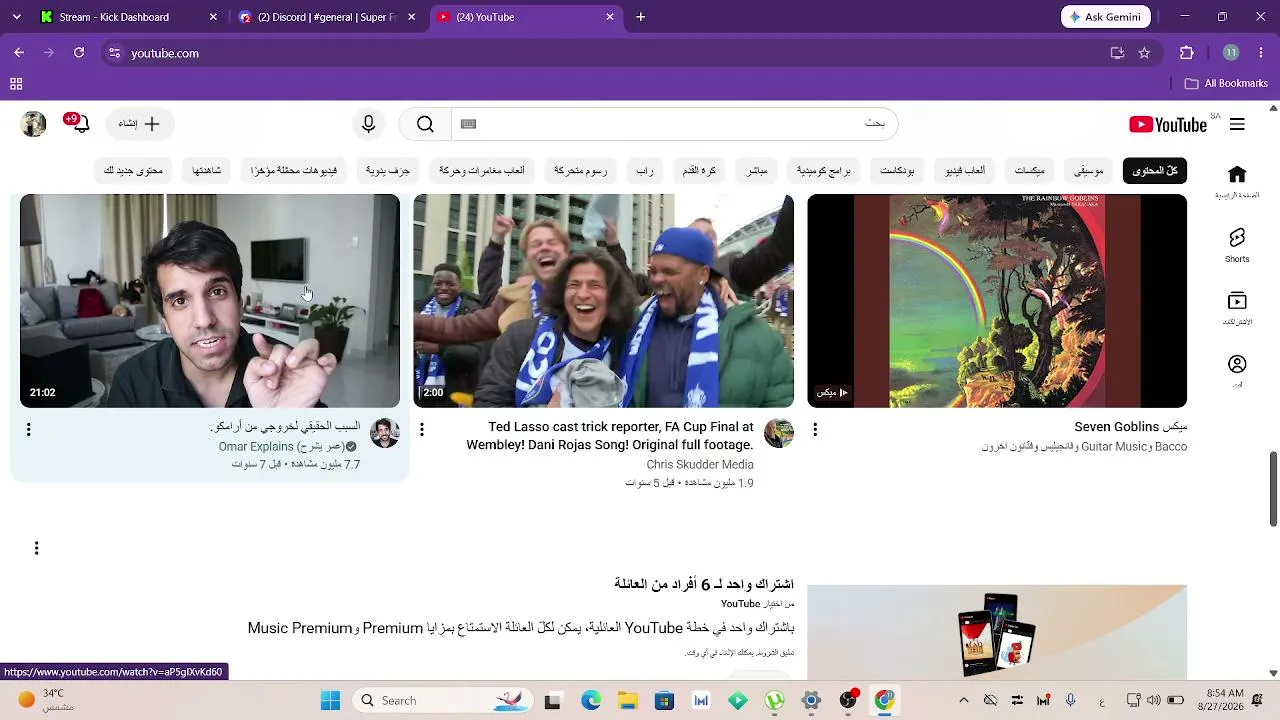Play the Omar Explains video thumbnail
1280x720 pixels.
tap(210, 301)
